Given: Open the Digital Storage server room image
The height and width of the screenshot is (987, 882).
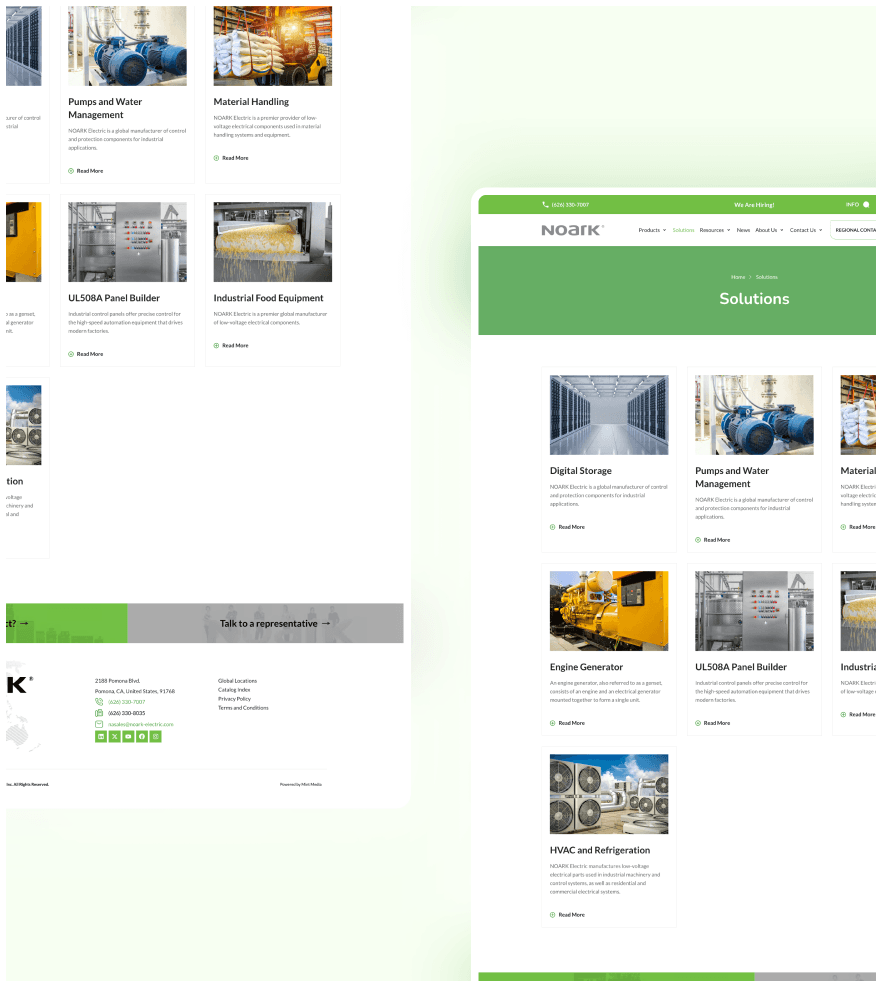Looking at the screenshot, I should (609, 415).
